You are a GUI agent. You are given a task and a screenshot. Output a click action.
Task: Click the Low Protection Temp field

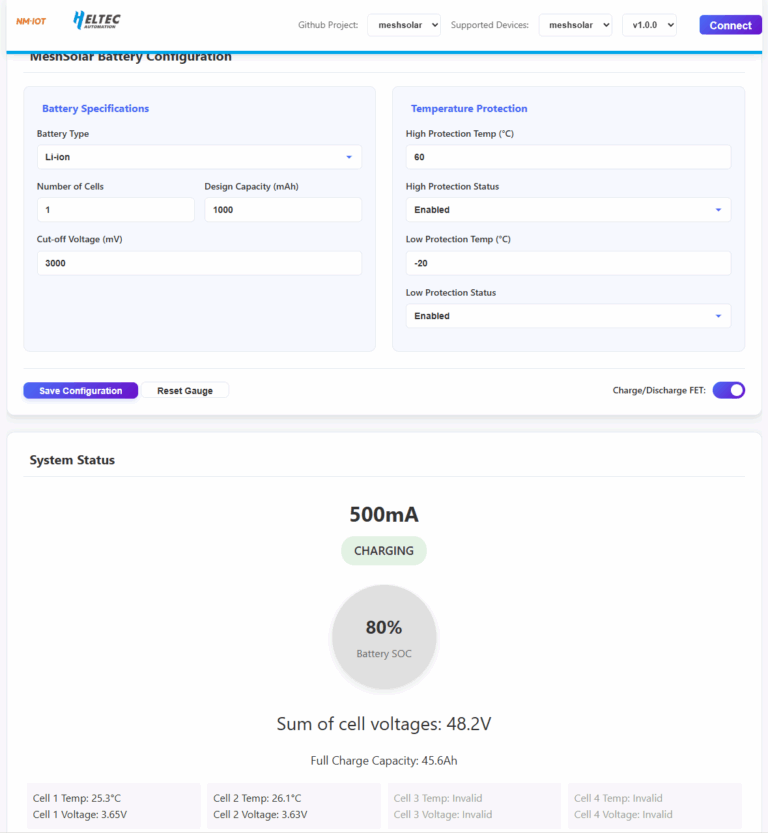tap(568, 263)
